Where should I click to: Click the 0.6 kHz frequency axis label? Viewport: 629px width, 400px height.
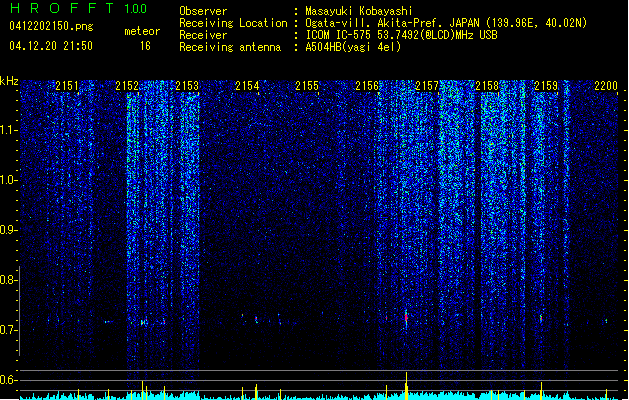9,380
